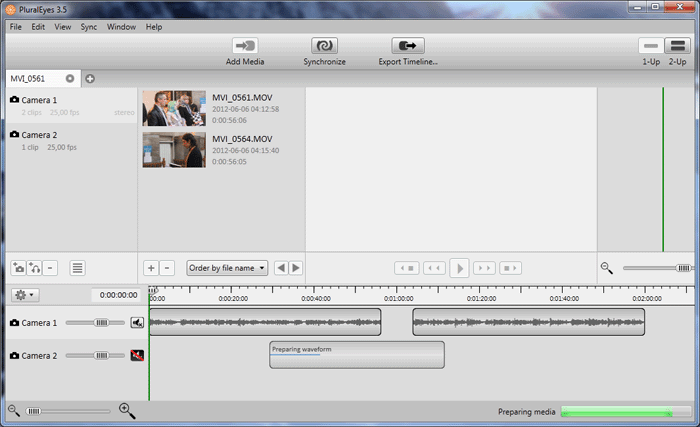Viewport: 700px width, 427px height.
Task: Switch to 1-Up view
Action: 651,46
